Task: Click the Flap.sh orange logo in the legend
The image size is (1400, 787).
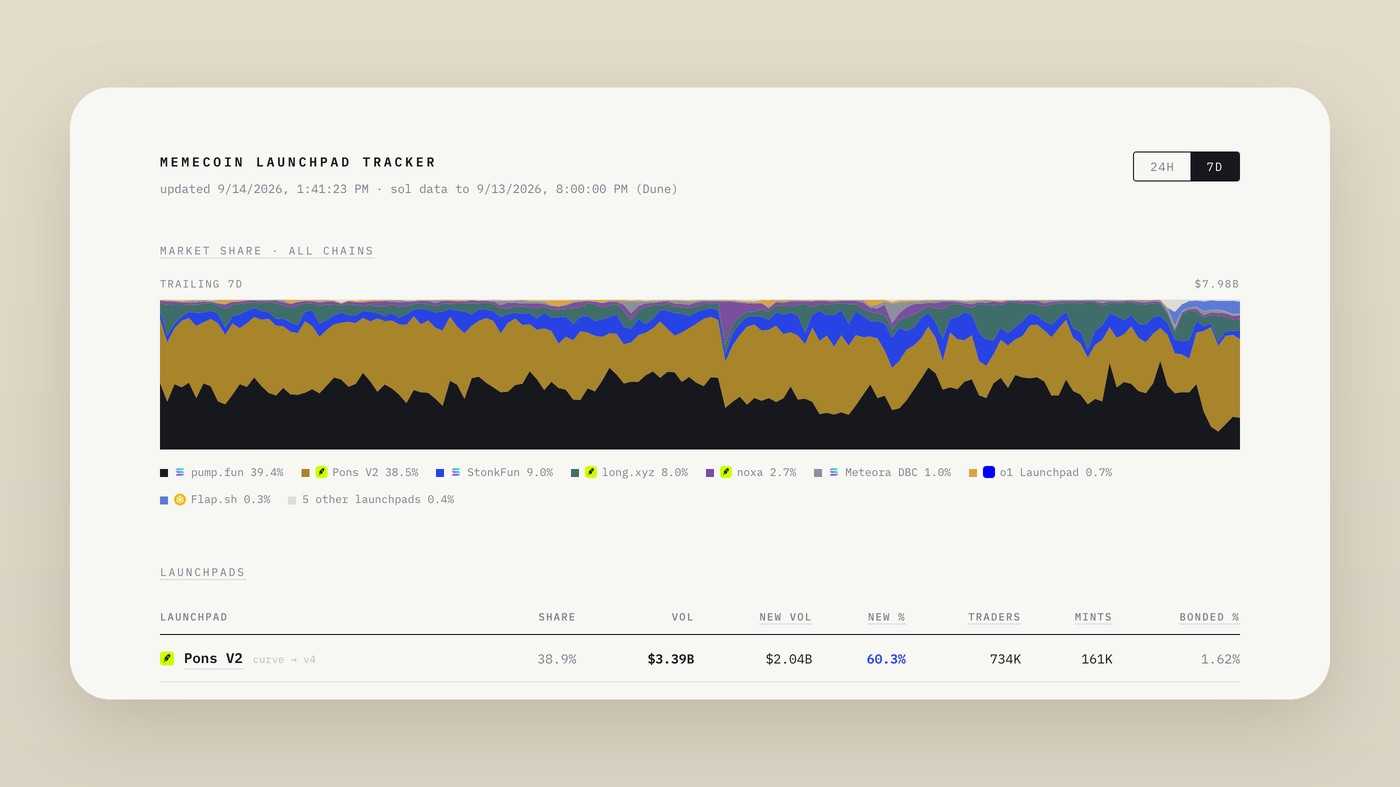Action: (180, 499)
